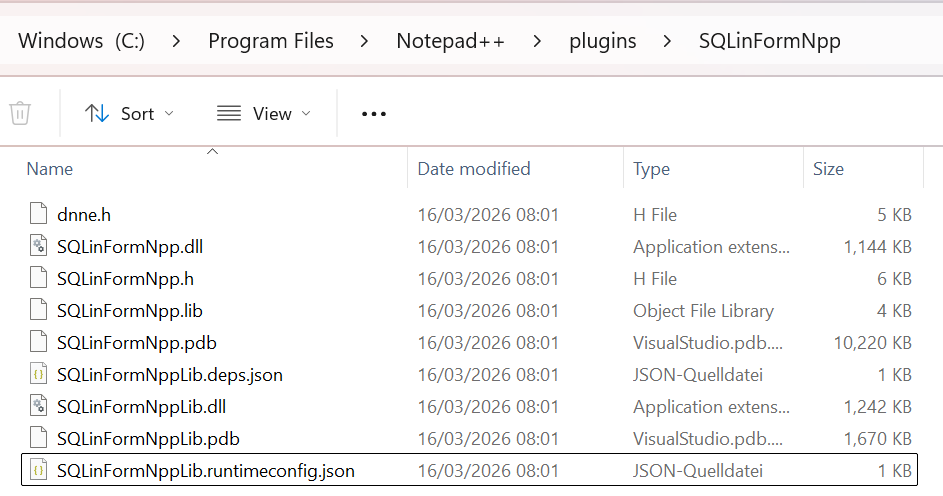Expand chevron after Notepad++ breadcrumb
943x496 pixels.
(537, 41)
